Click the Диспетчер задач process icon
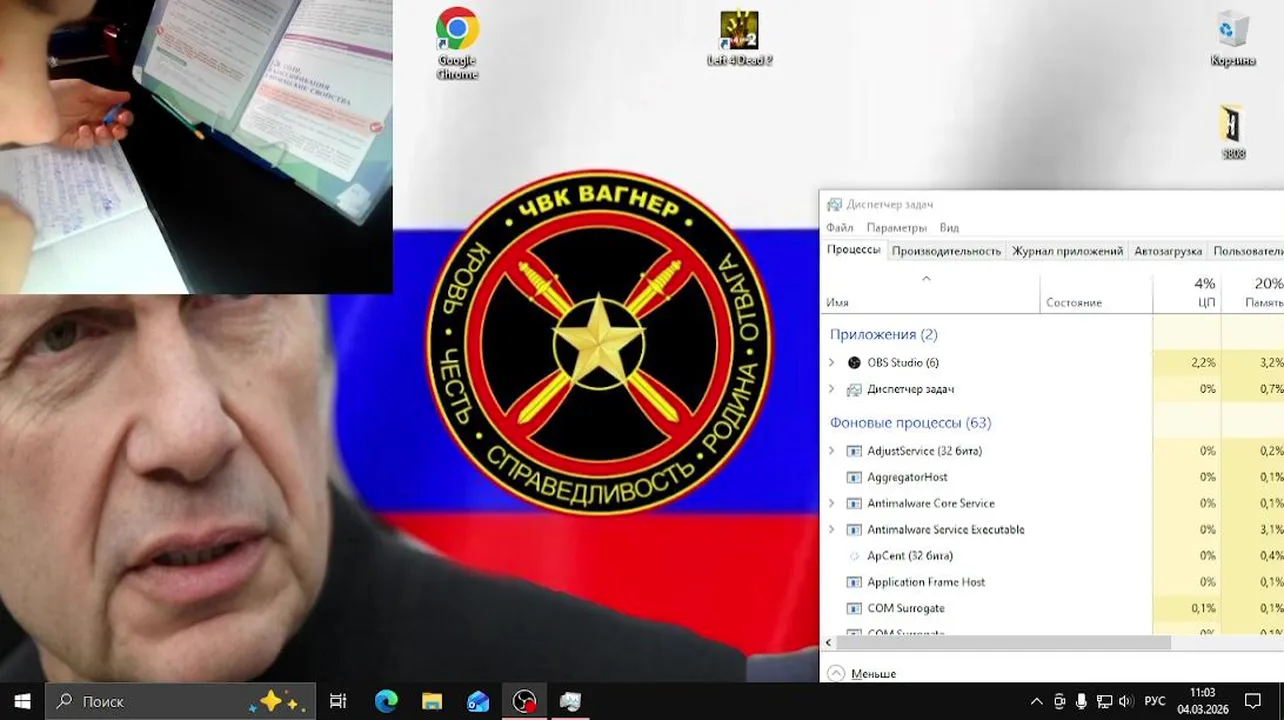Screen dimensions: 1284x720 click(854, 389)
